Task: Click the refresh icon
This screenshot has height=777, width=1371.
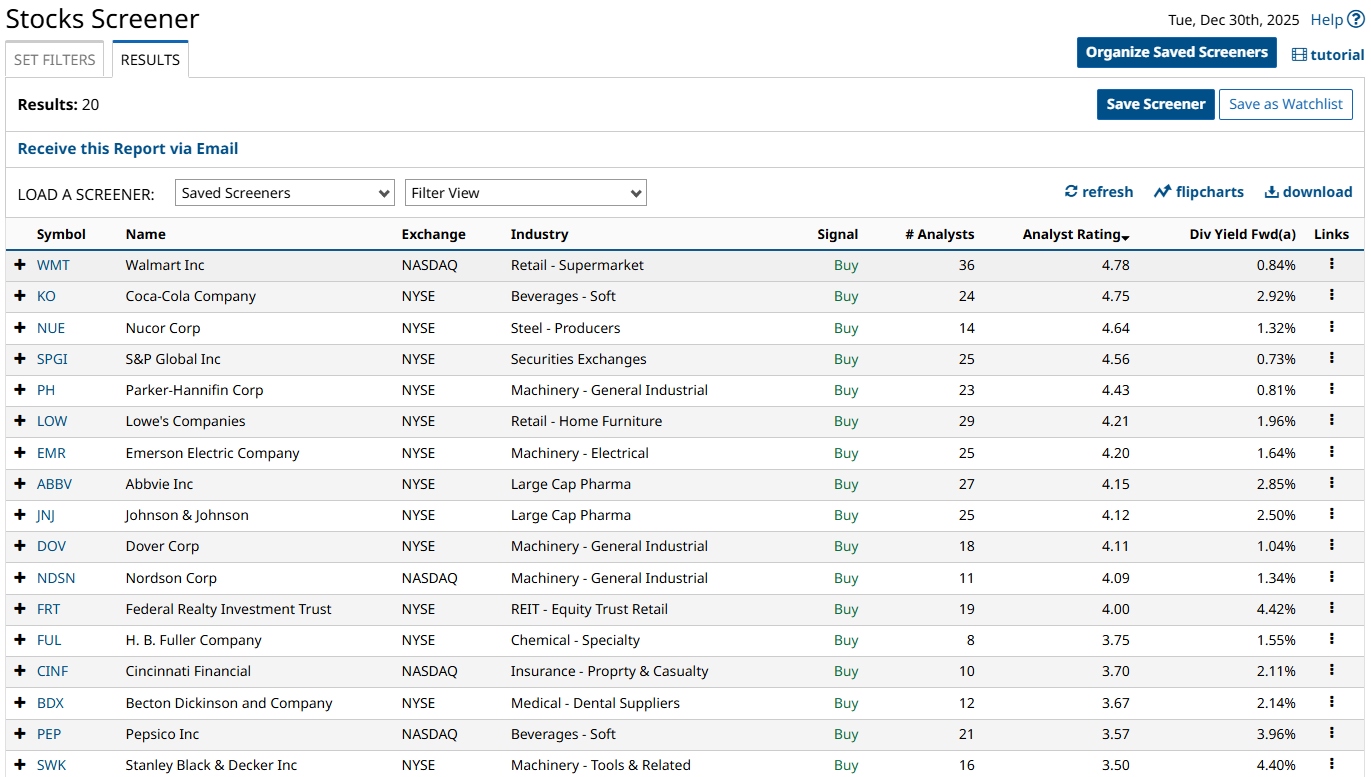Action: pos(1071,192)
